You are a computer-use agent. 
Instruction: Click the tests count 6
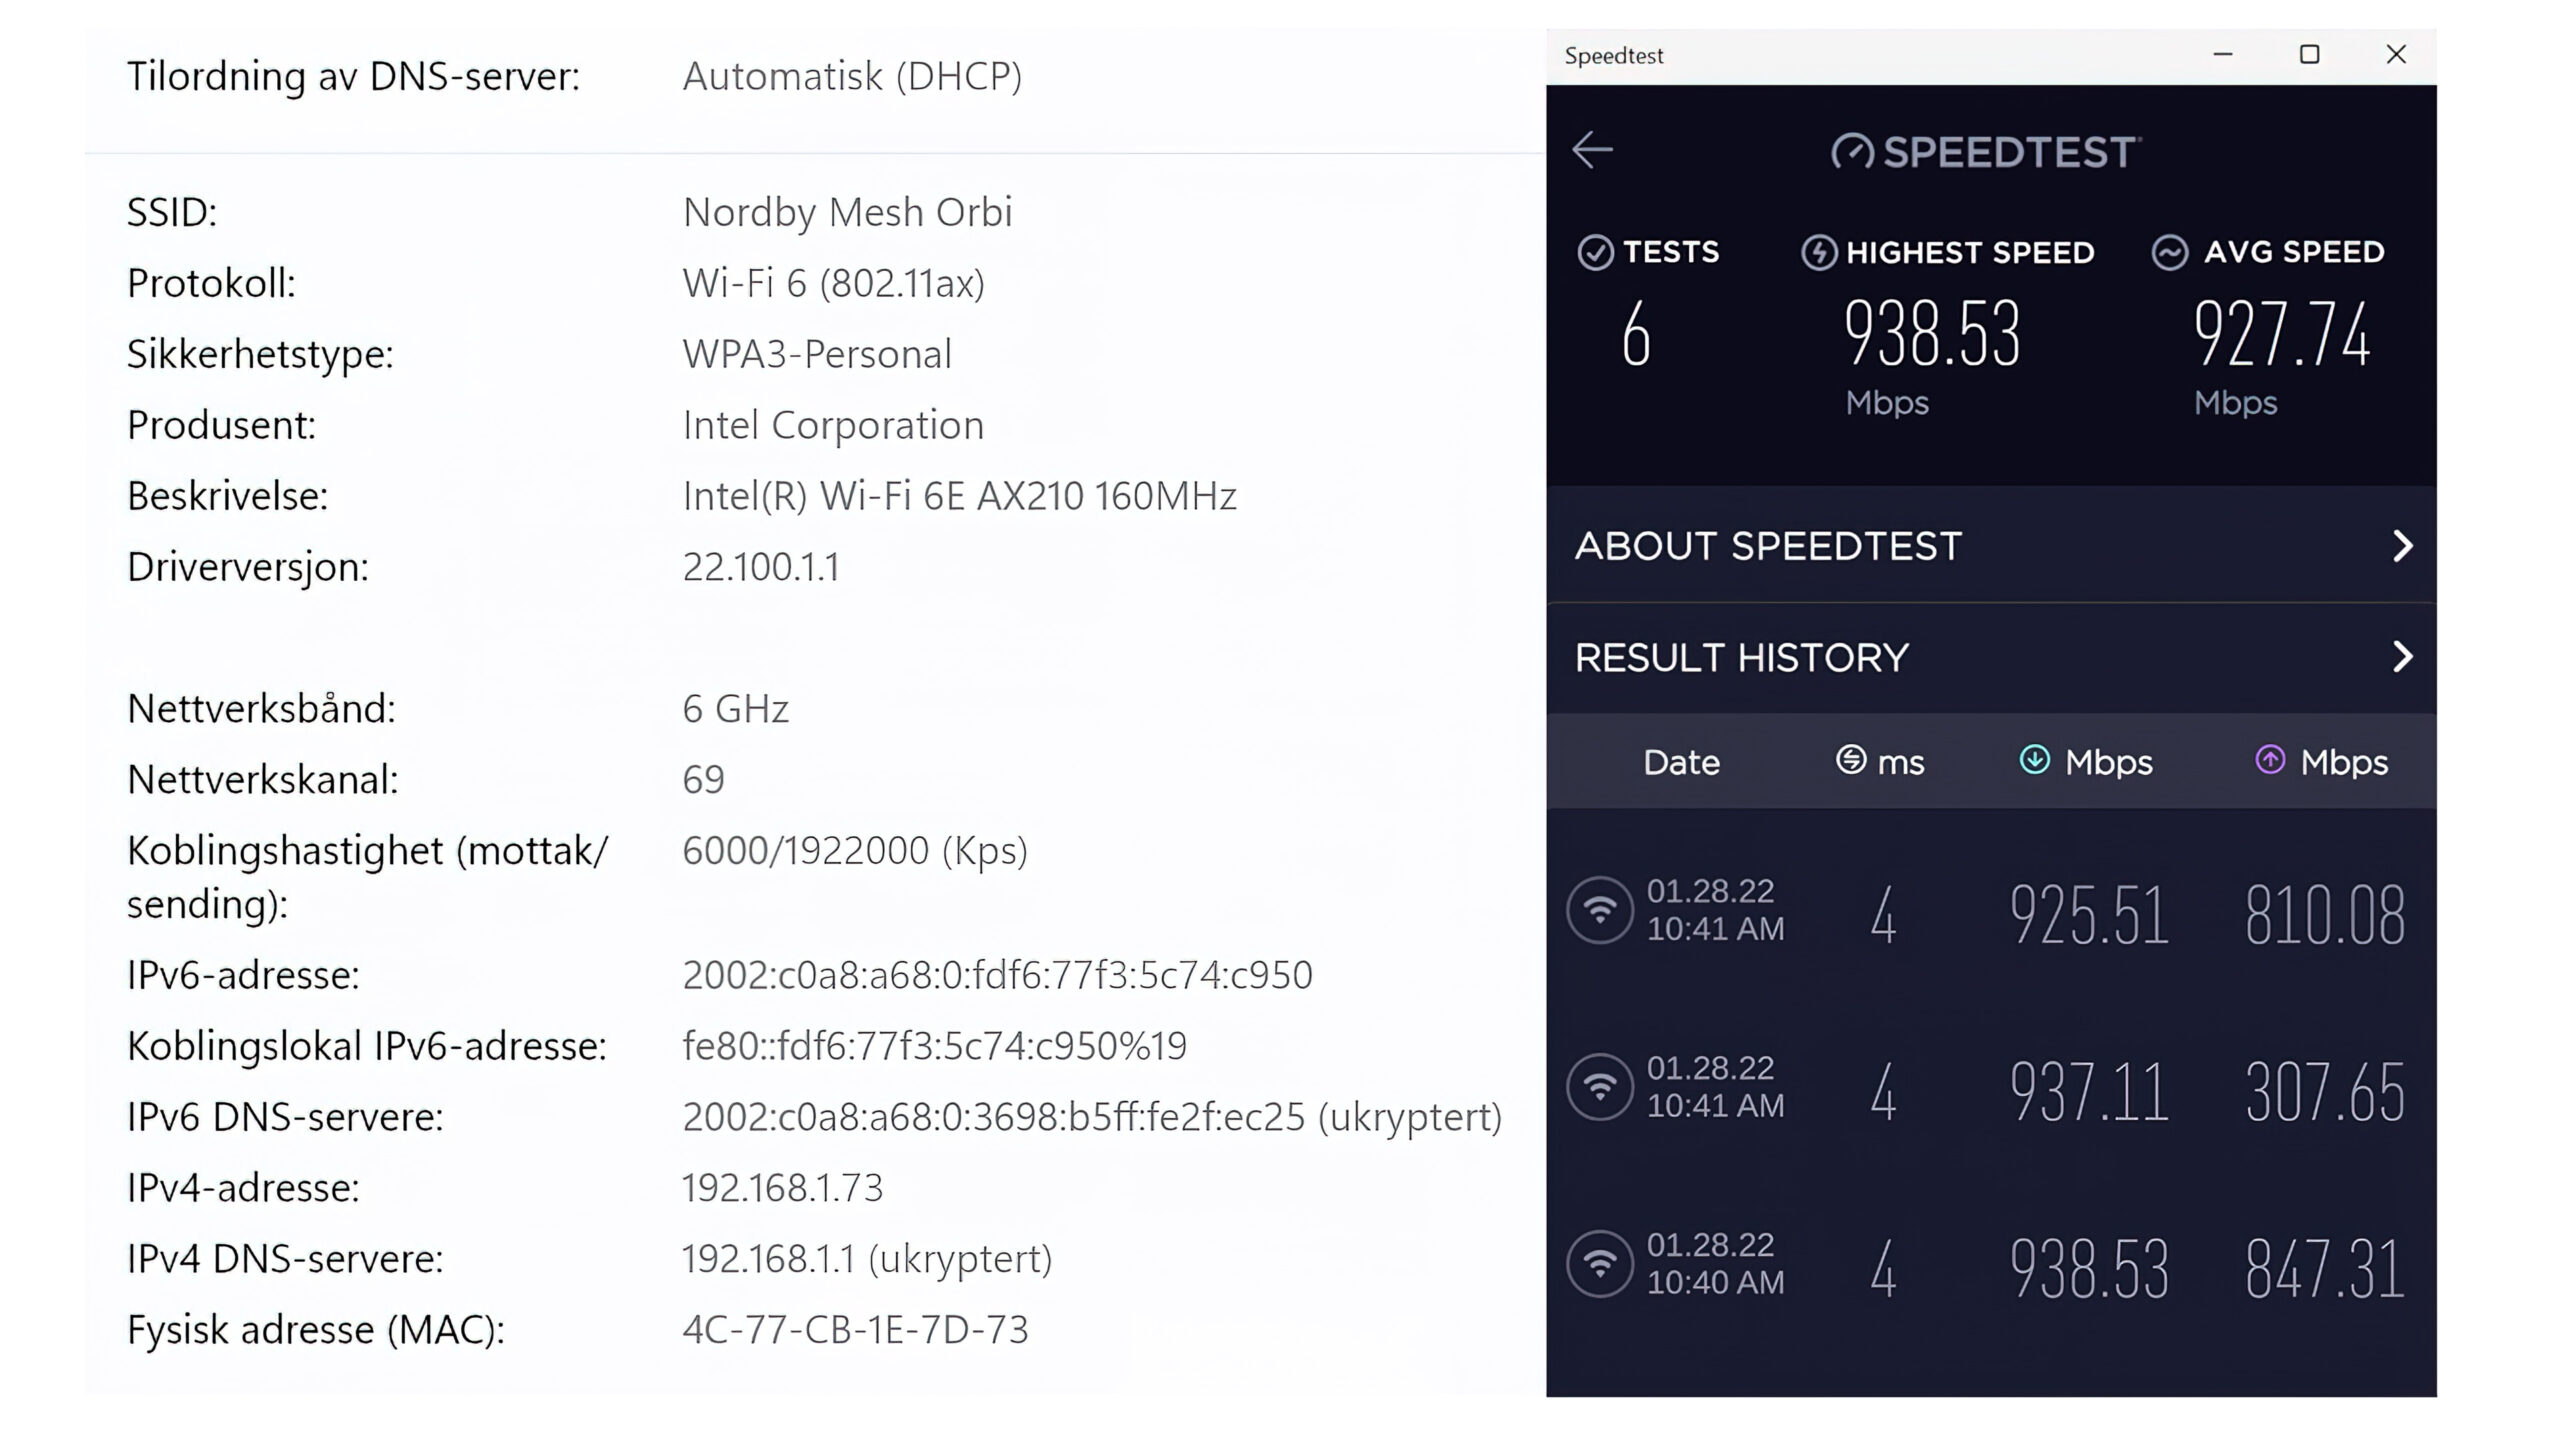point(1635,333)
